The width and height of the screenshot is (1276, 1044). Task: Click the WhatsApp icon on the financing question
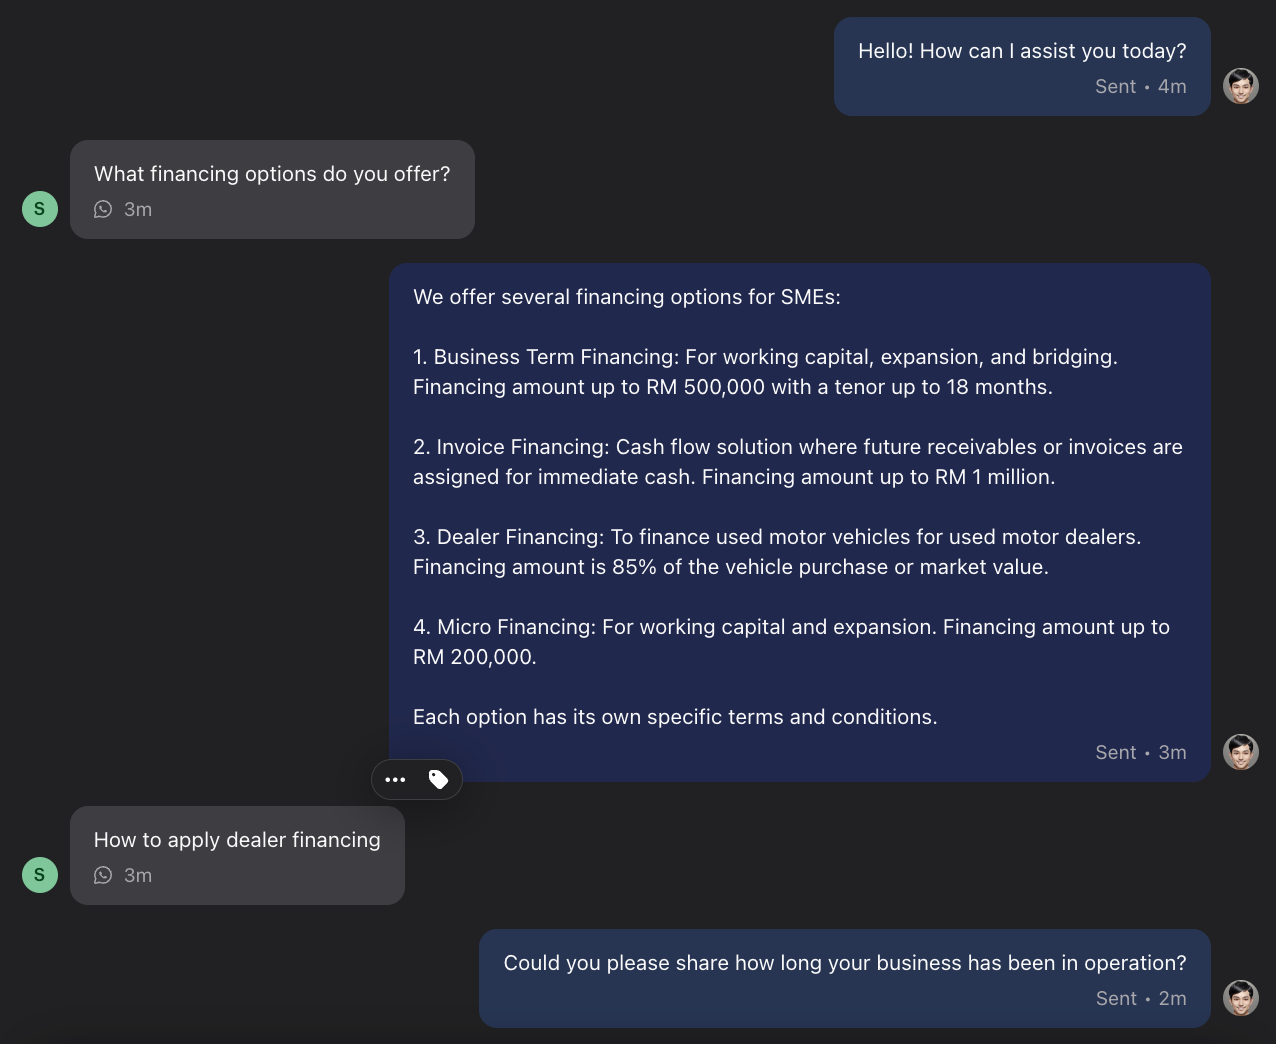coord(103,209)
